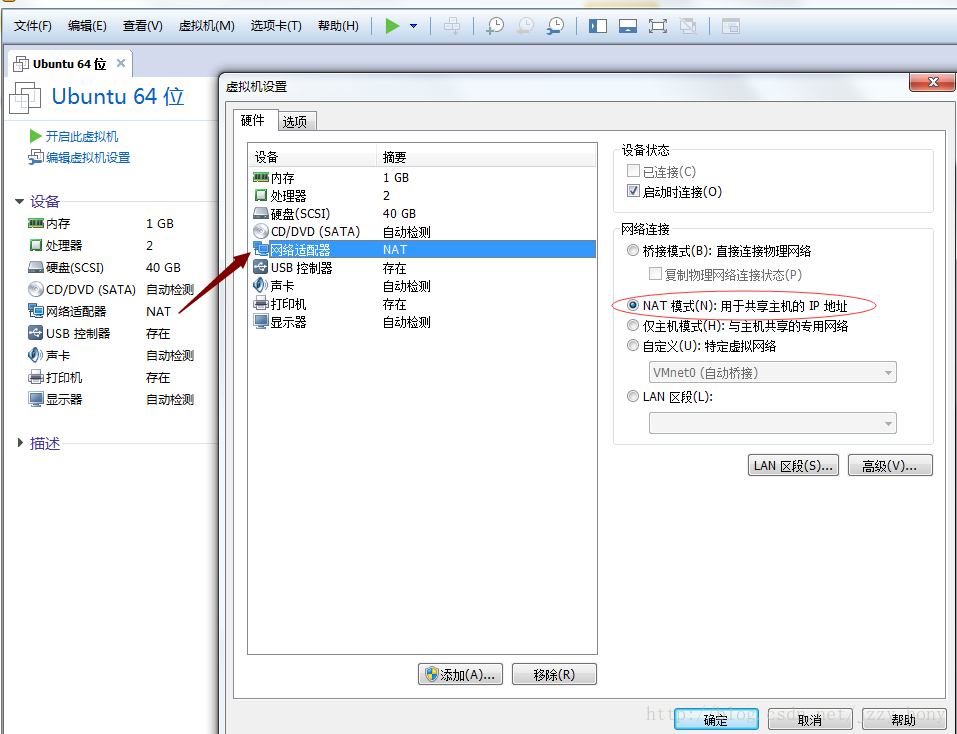Enter full screen mode icon
This screenshot has width=957, height=734.
coord(657,26)
